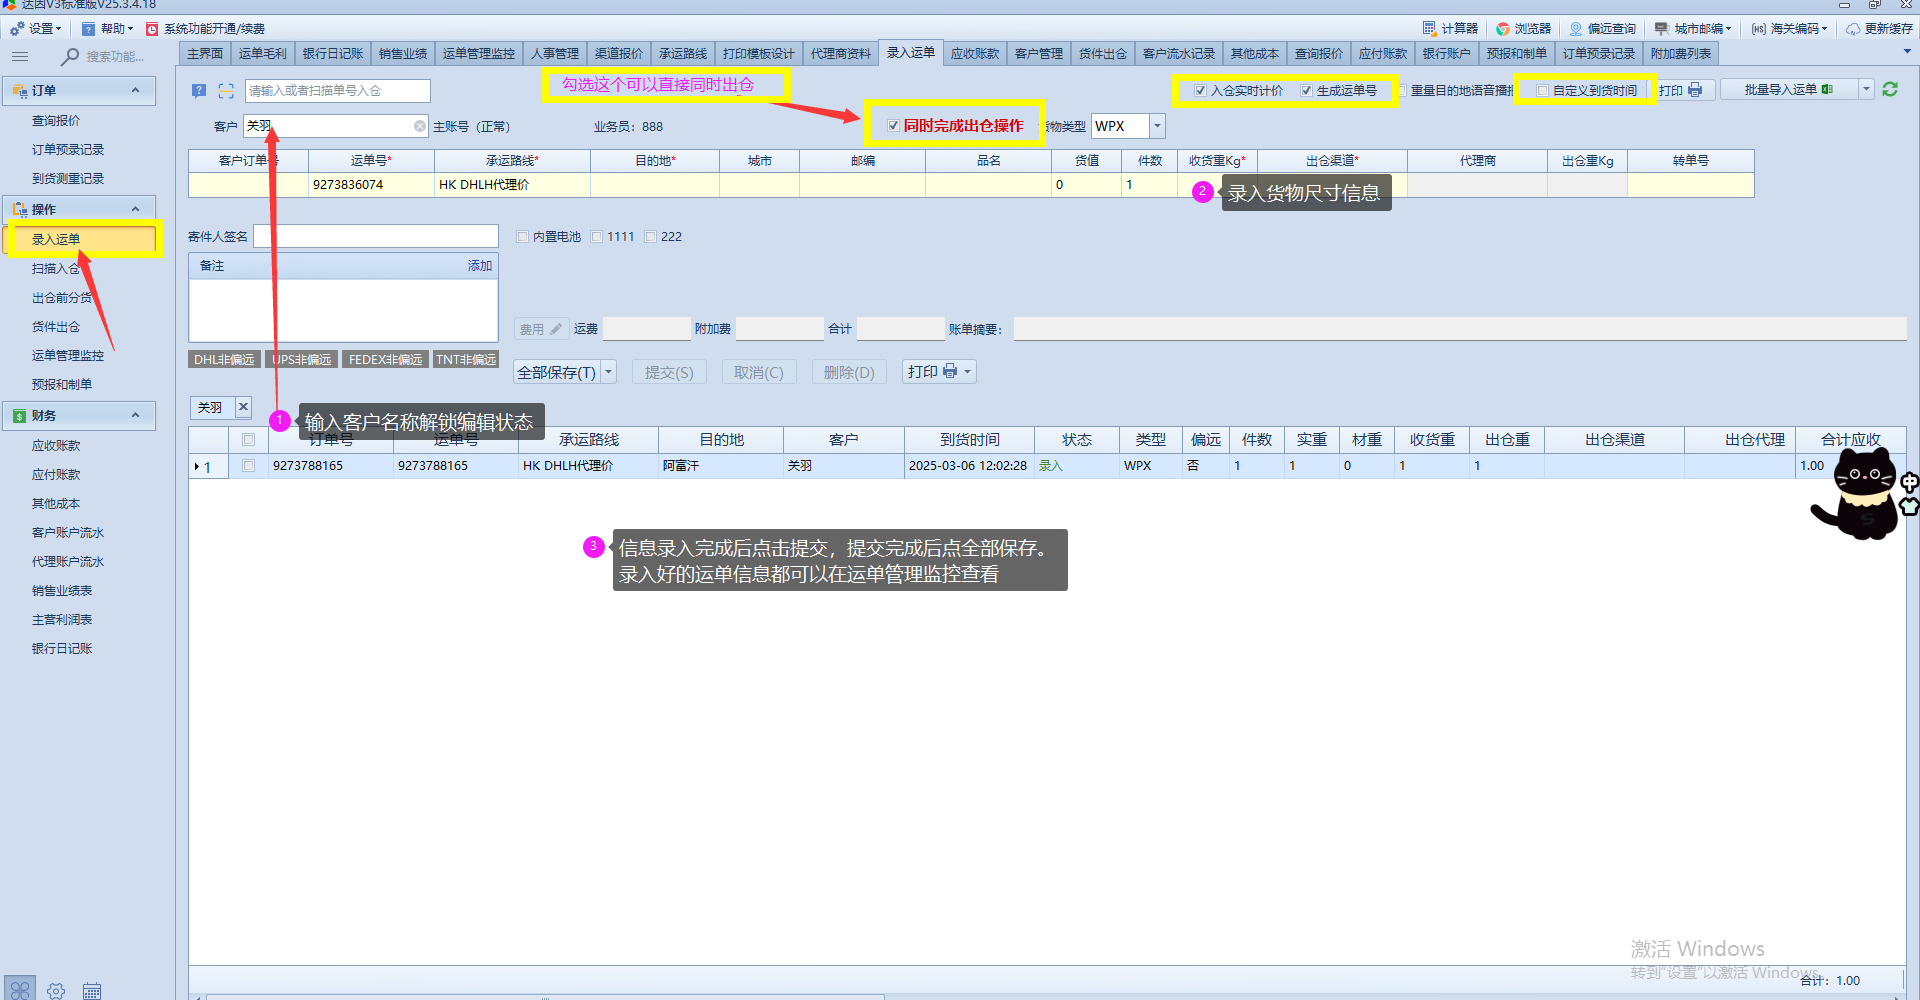Collapse the 财务 sidebar section
1920x1000 pixels.
pos(135,416)
